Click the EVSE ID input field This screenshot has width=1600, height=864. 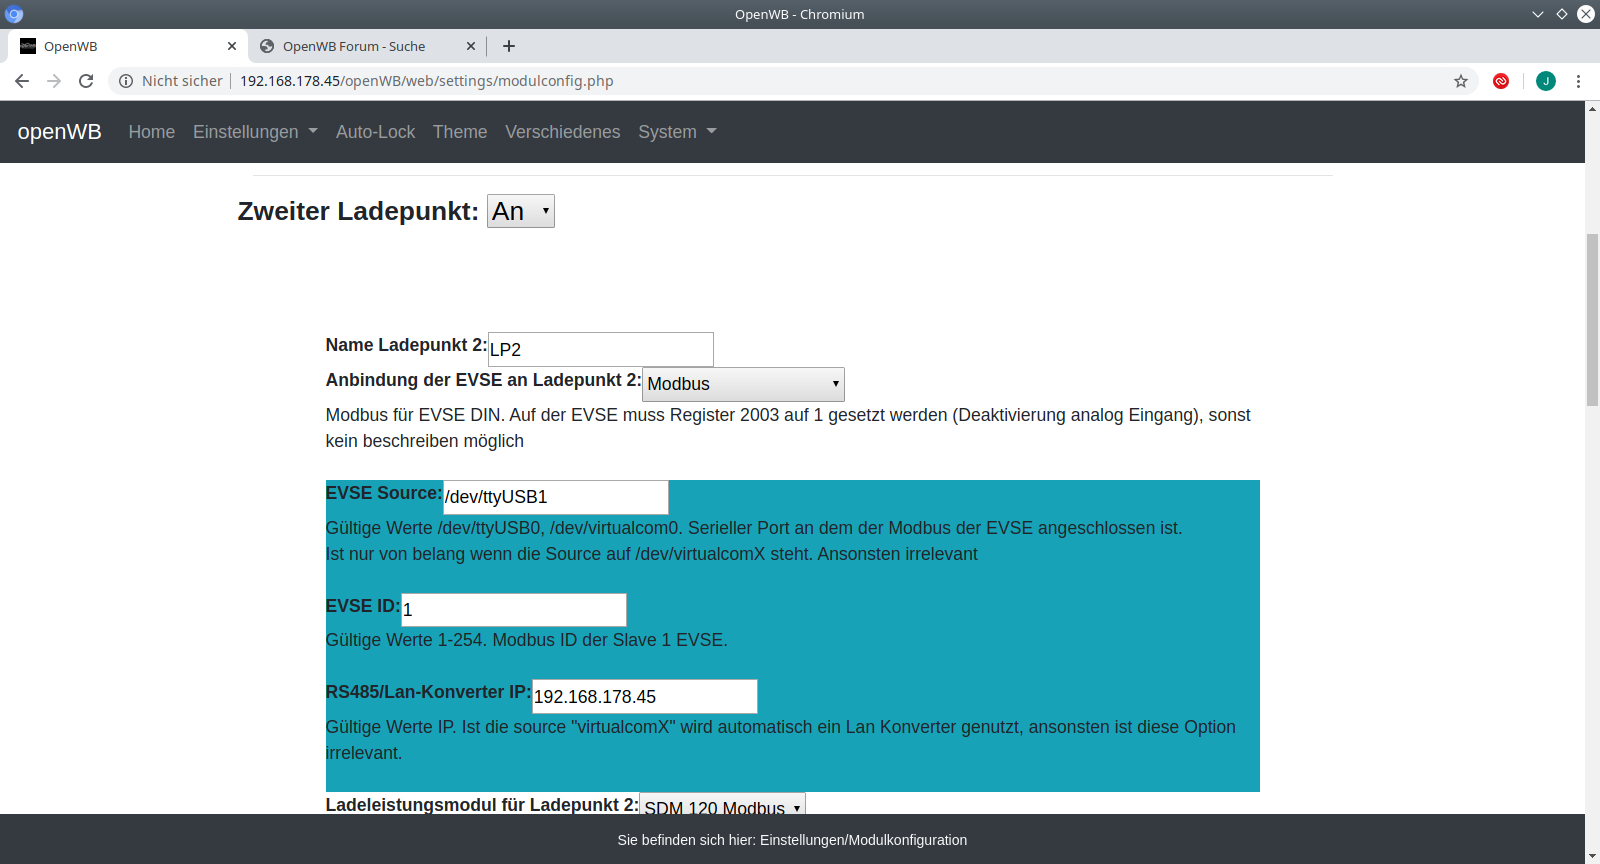pyautogui.click(x=514, y=610)
